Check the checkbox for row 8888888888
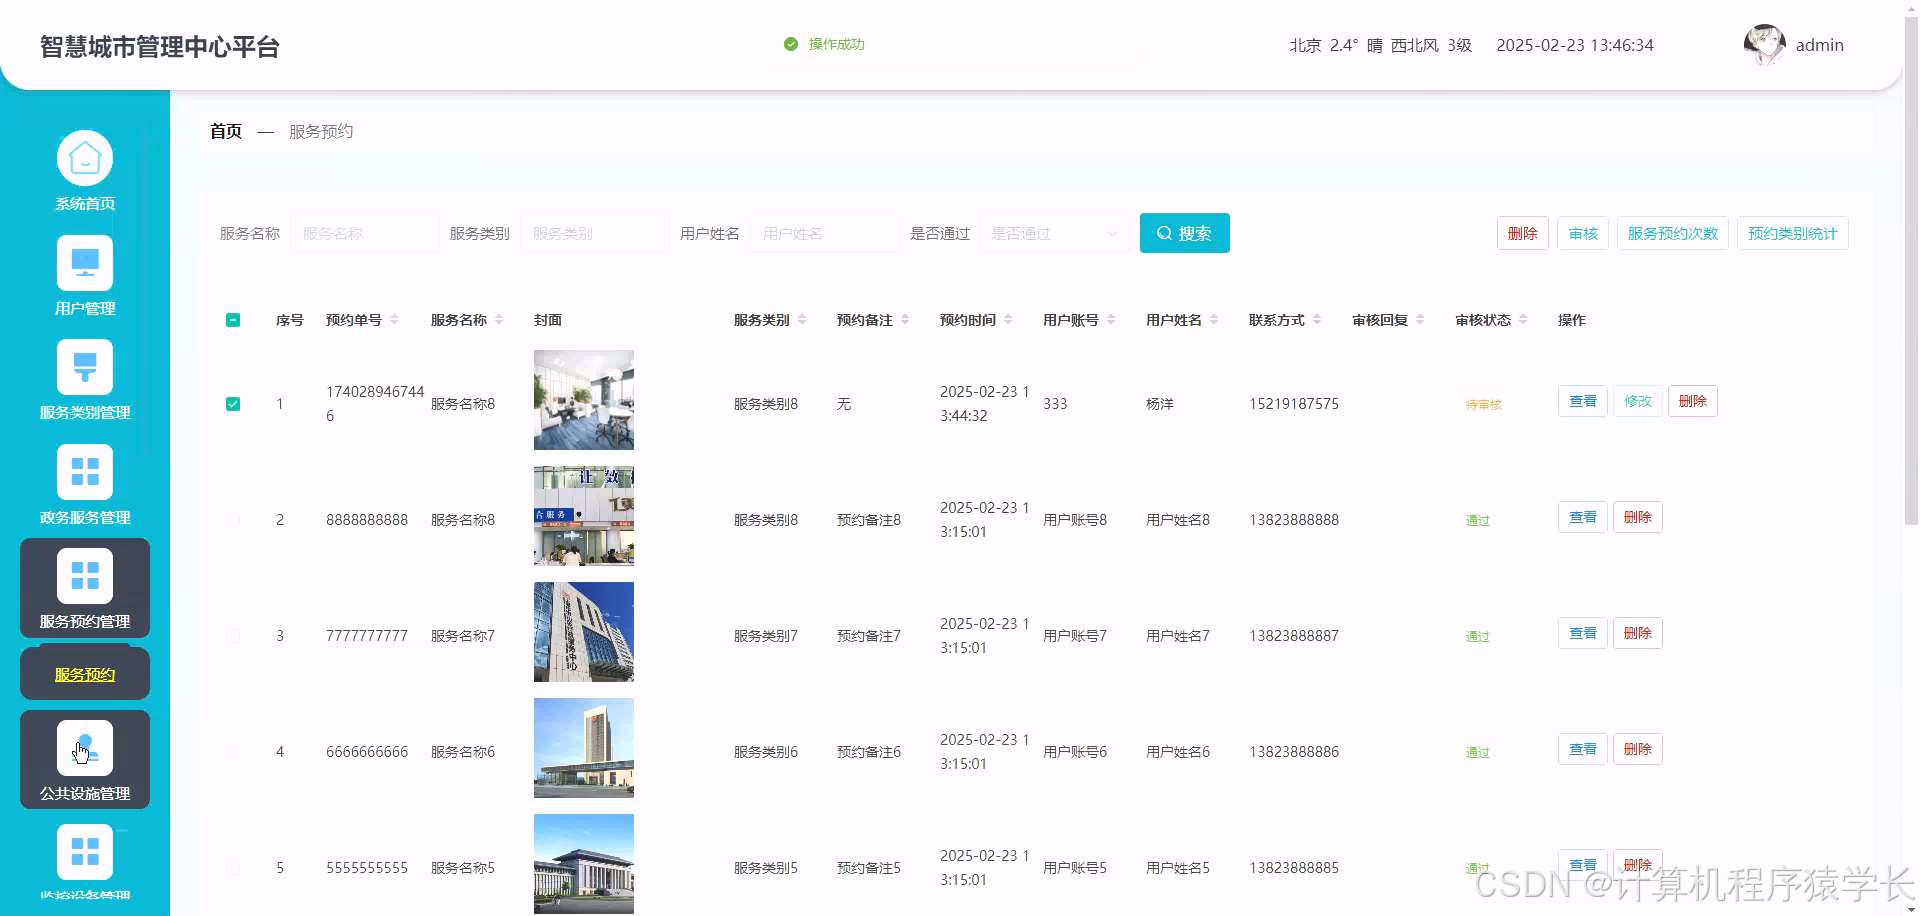1920x916 pixels. tap(233, 519)
